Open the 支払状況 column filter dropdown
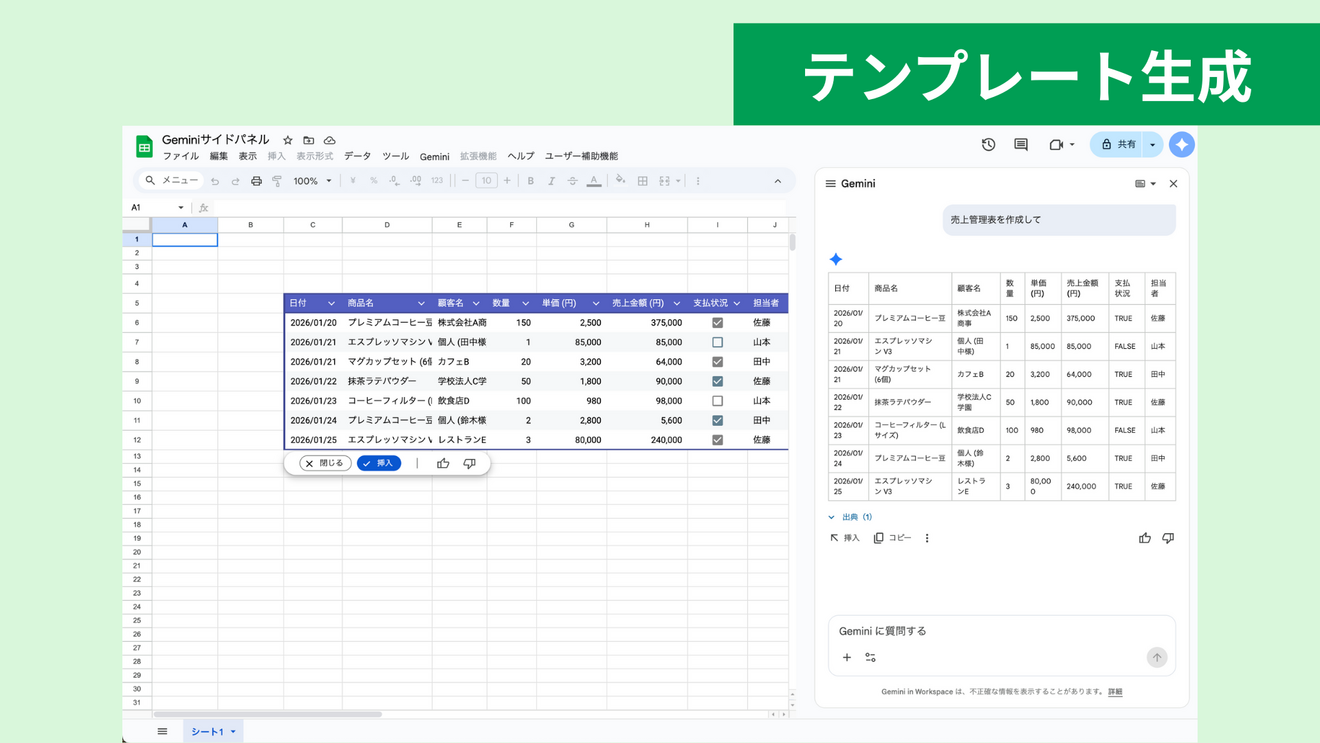1320x743 pixels. coord(737,303)
